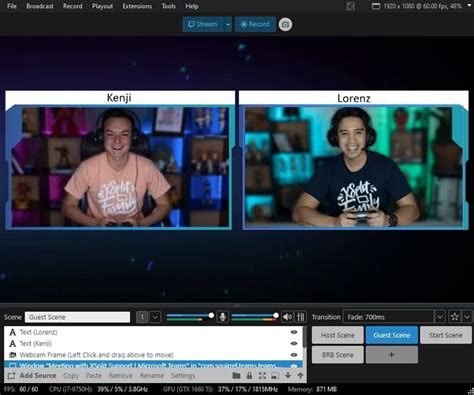Open the Broadcast menu
The height and width of the screenshot is (395, 474).
tap(40, 6)
